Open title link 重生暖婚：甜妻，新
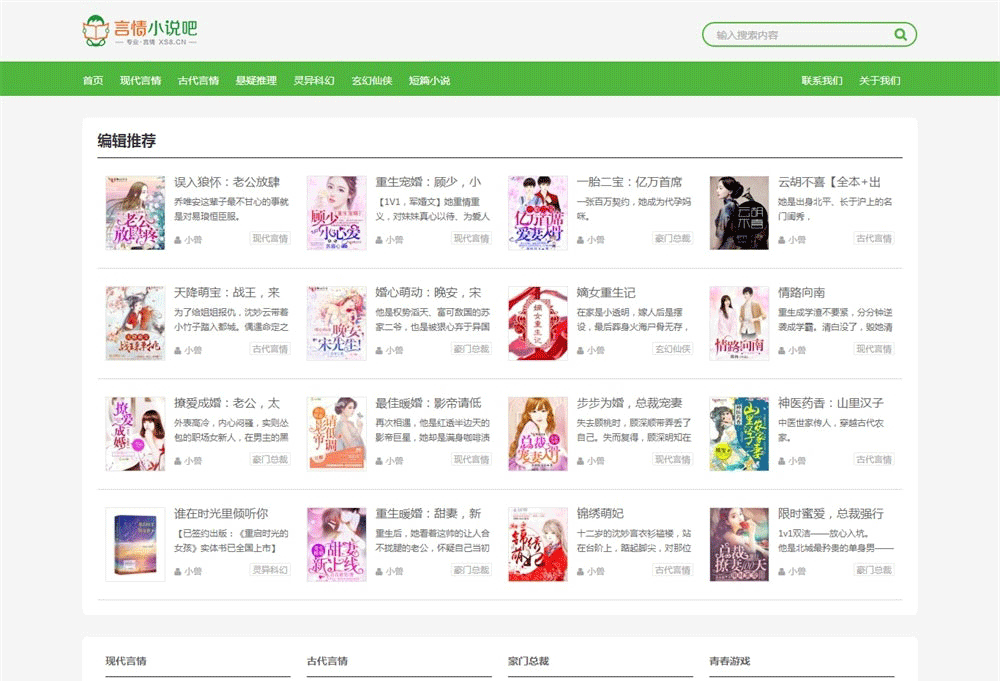1000x681 pixels. [428, 513]
